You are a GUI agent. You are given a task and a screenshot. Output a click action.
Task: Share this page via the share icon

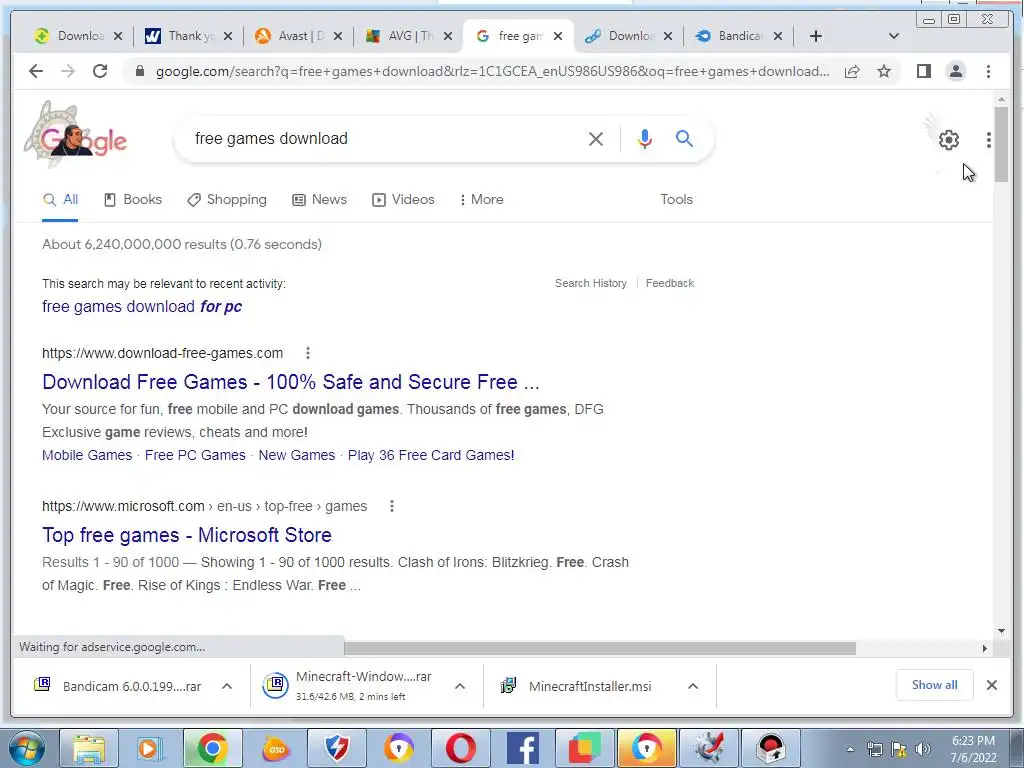852,71
